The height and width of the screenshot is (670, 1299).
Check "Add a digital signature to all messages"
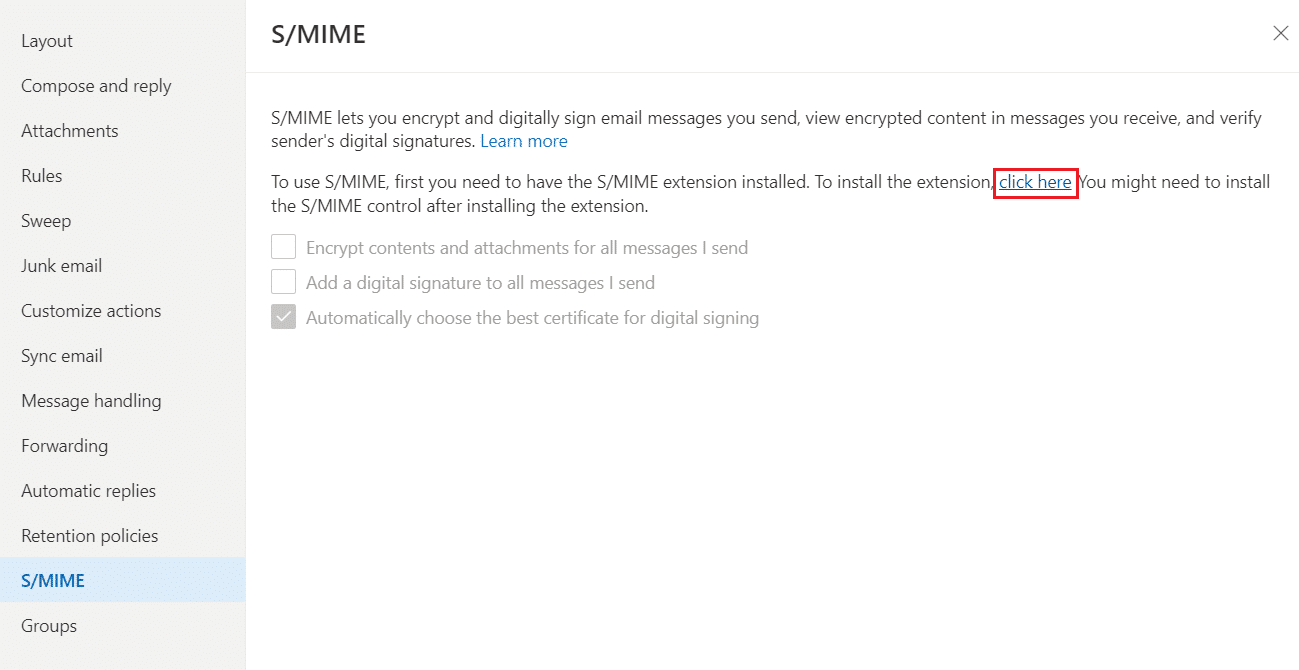(283, 281)
